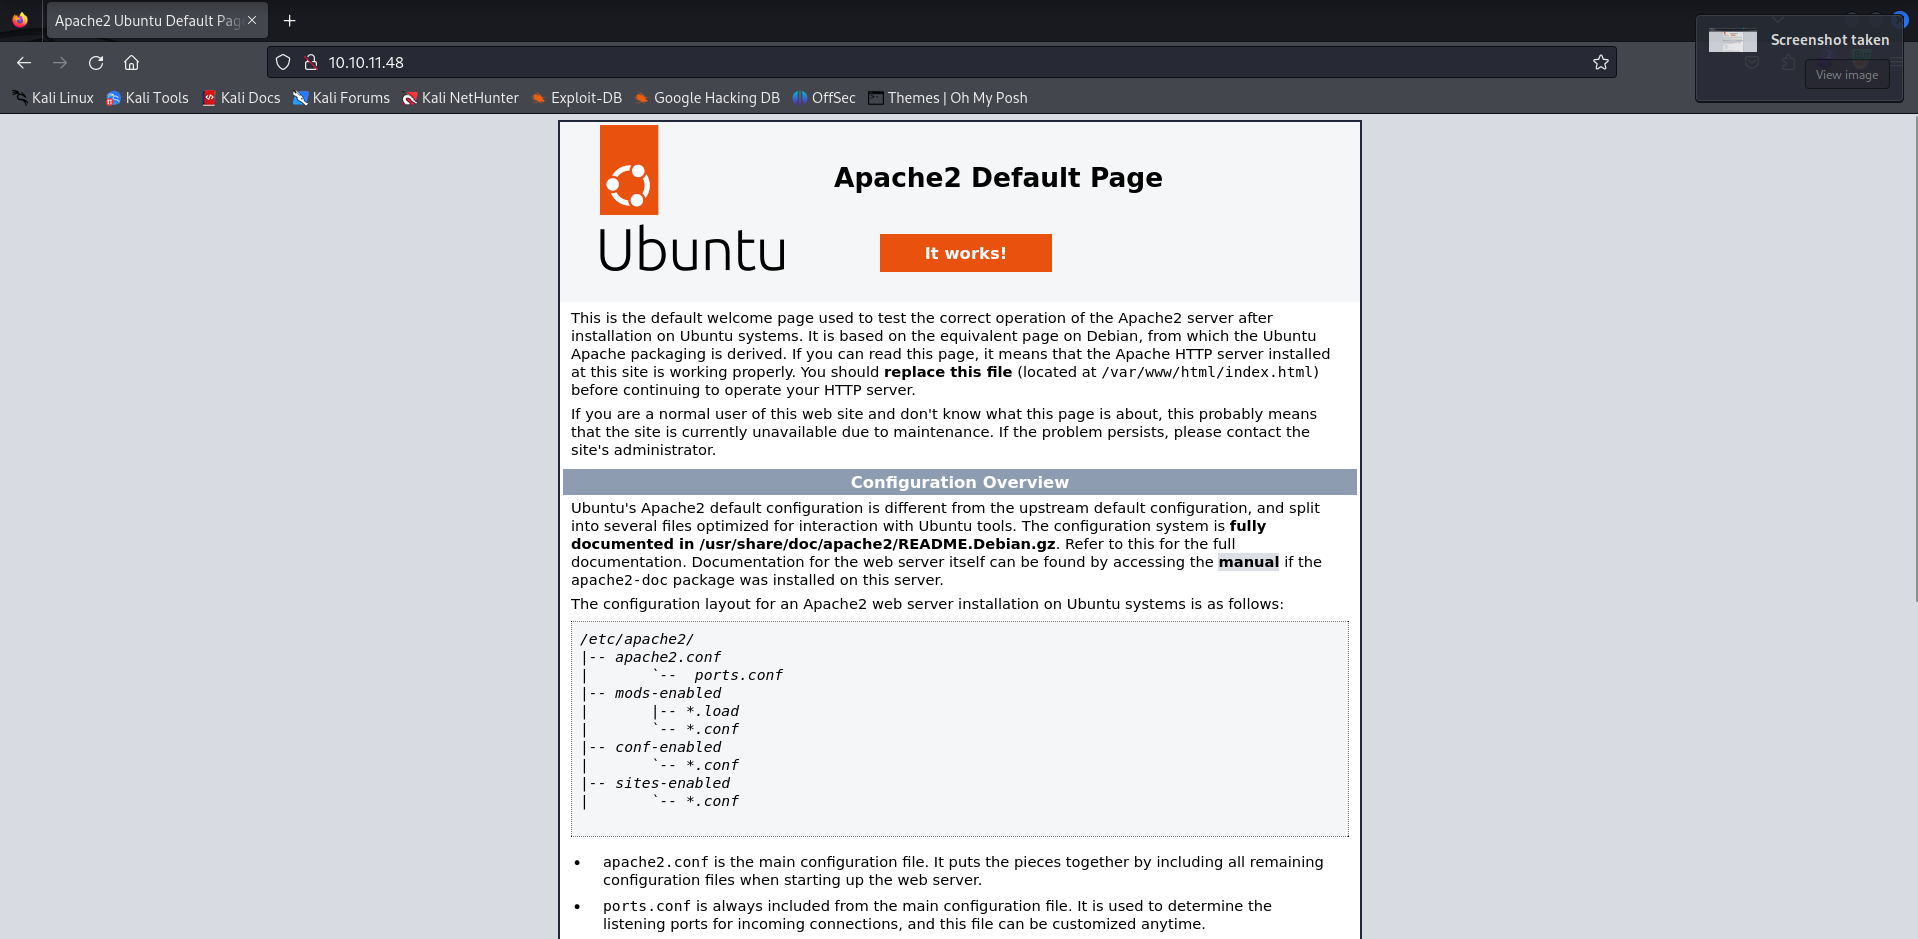1918x939 pixels.
Task: Open the tracking protection shield icon
Action: 283,62
